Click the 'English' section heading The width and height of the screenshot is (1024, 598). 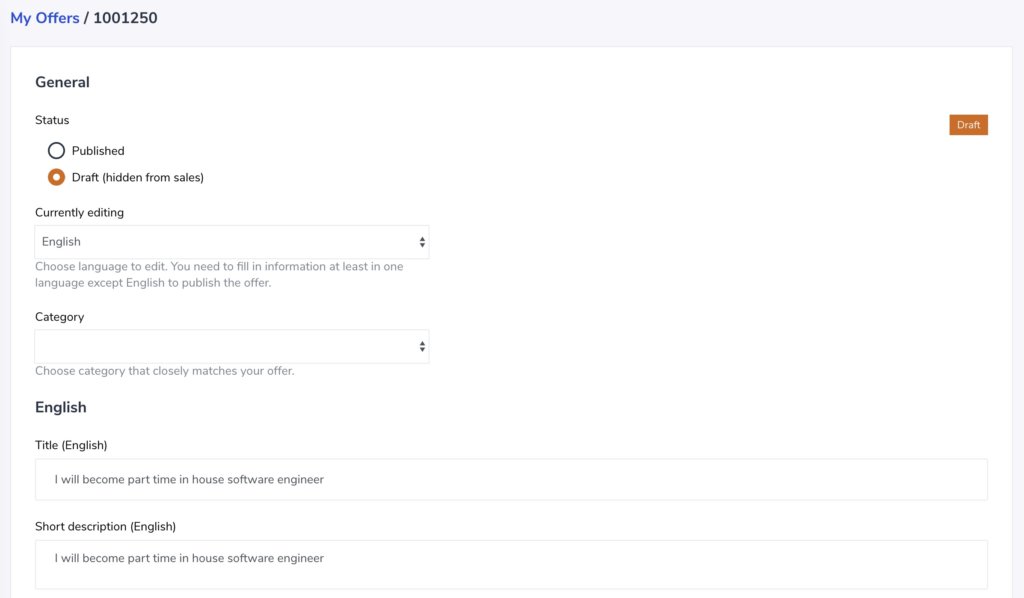pos(61,407)
